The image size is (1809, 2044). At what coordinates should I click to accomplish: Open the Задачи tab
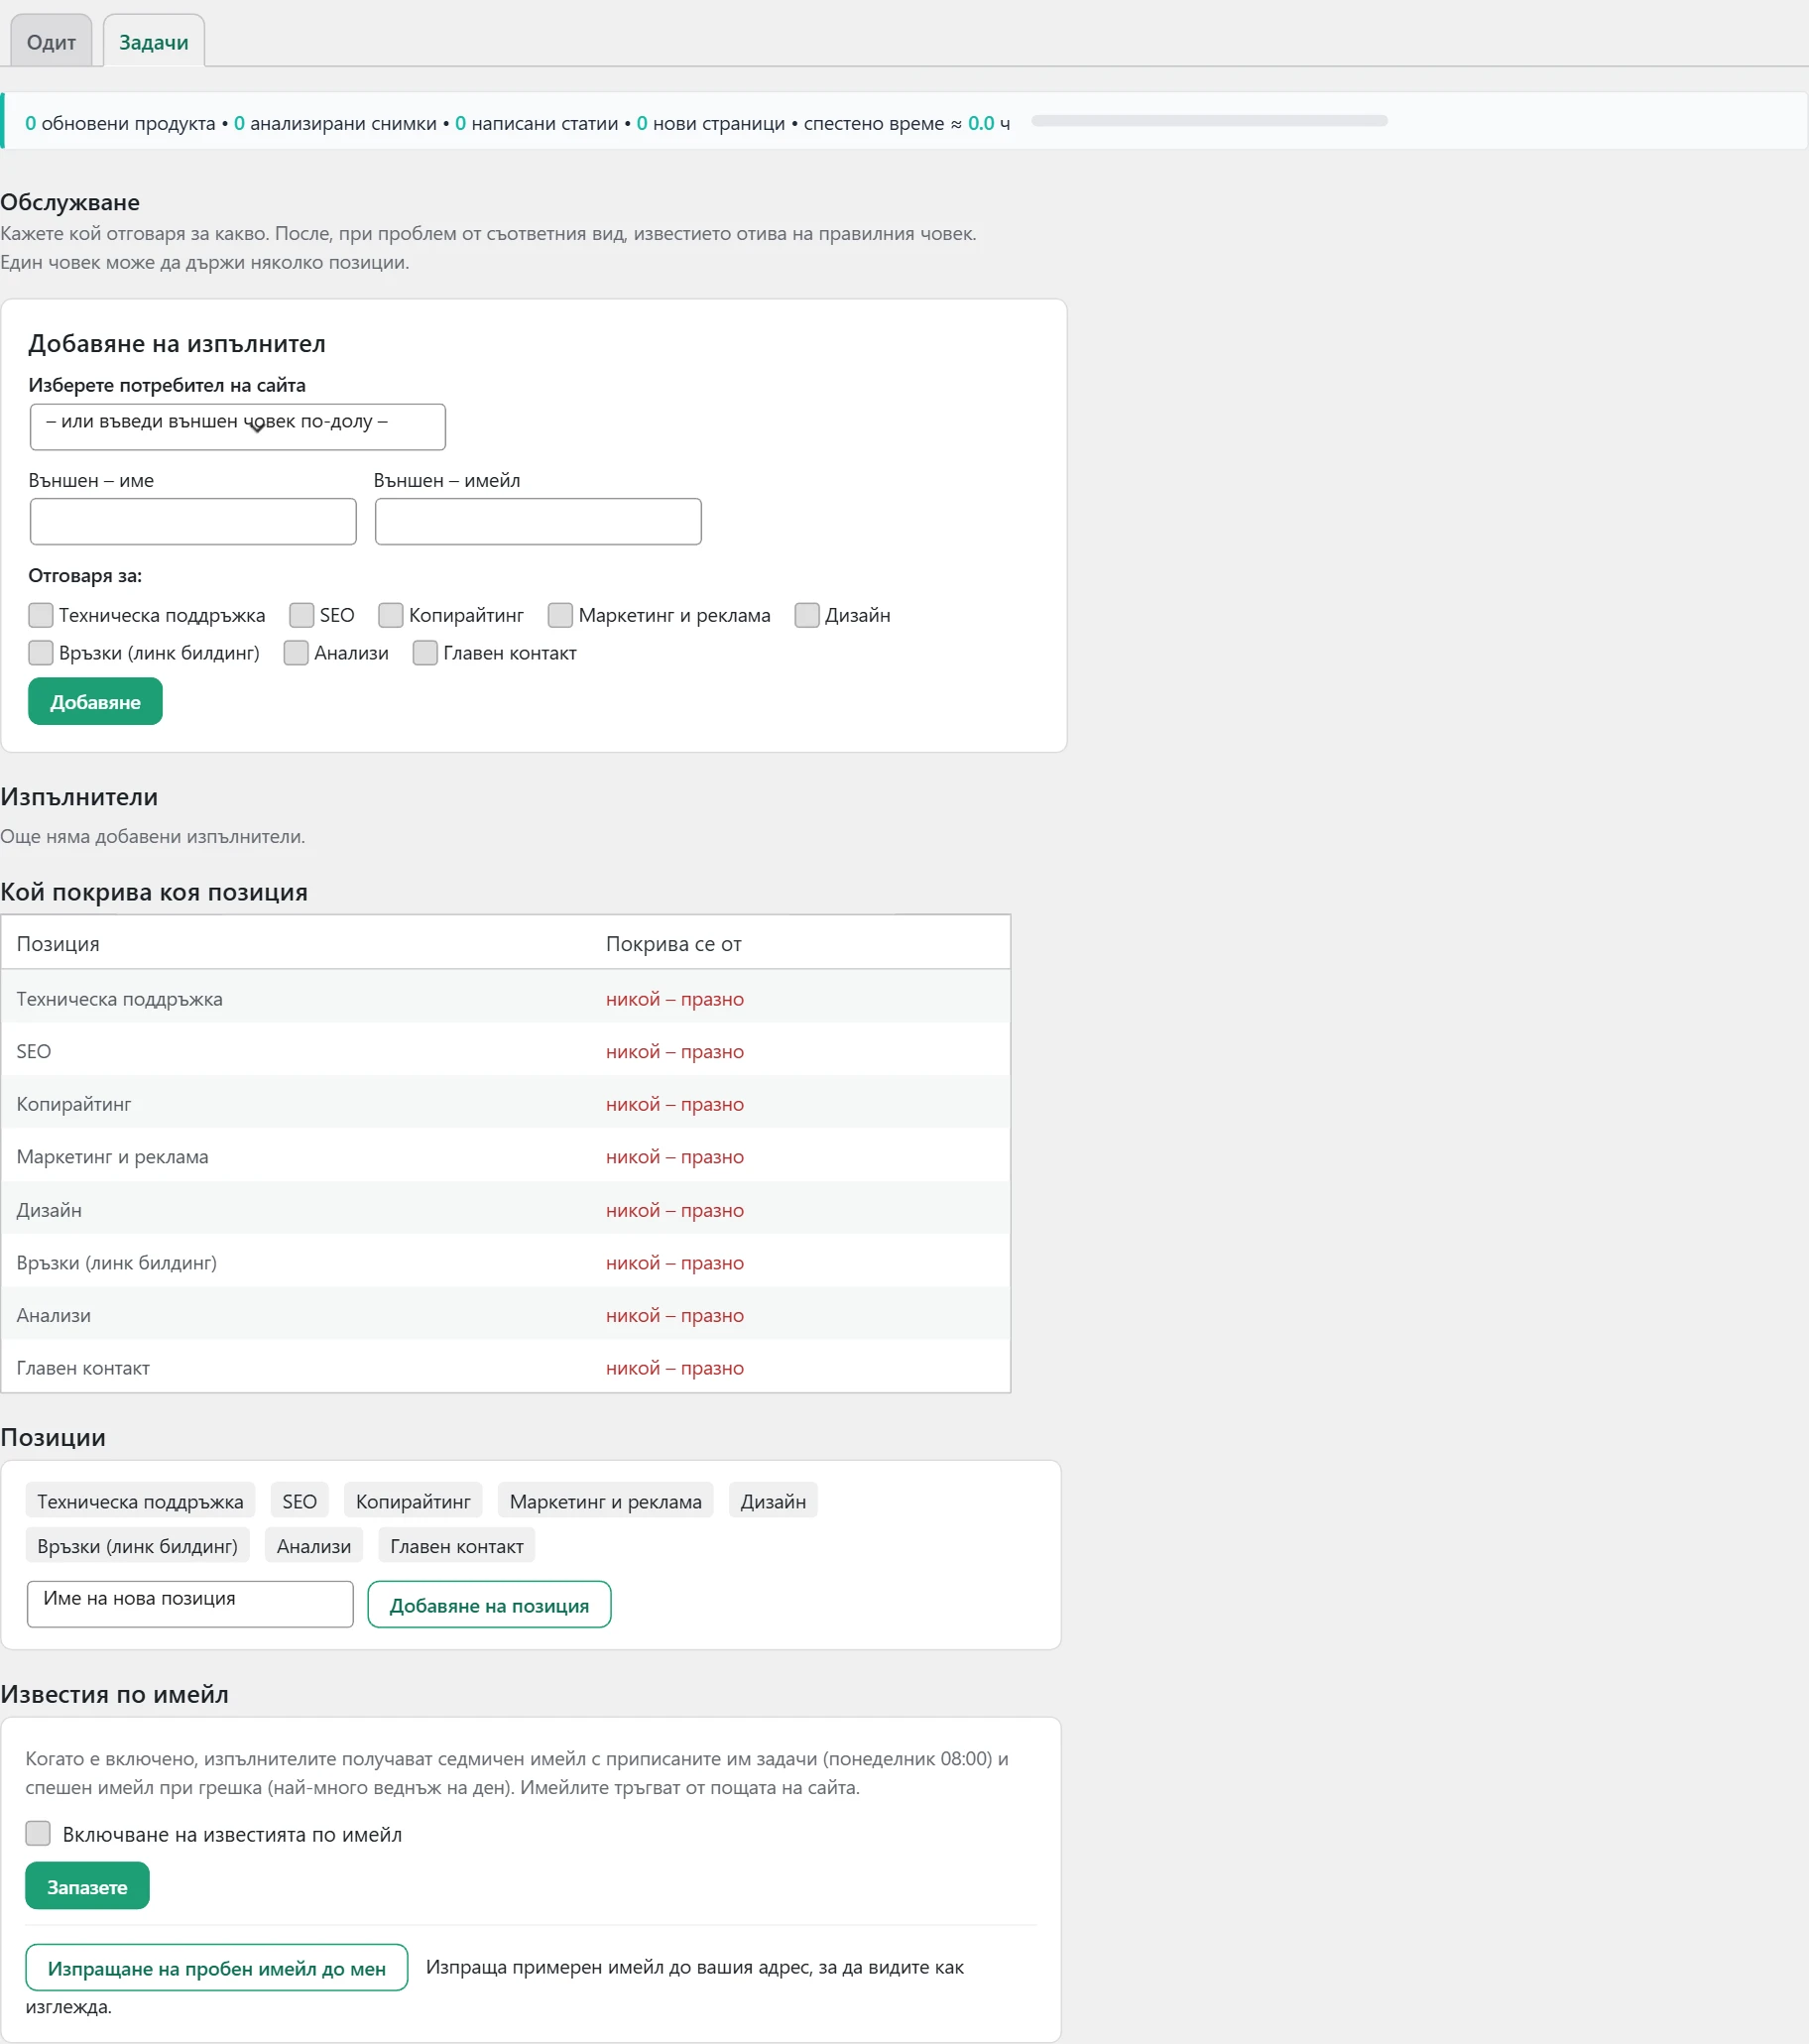tap(154, 42)
